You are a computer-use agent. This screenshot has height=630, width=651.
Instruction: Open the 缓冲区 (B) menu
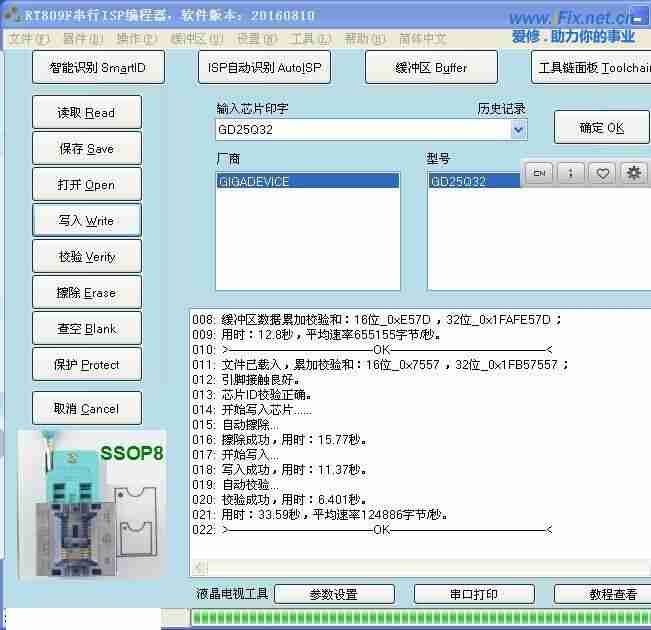coord(196,39)
